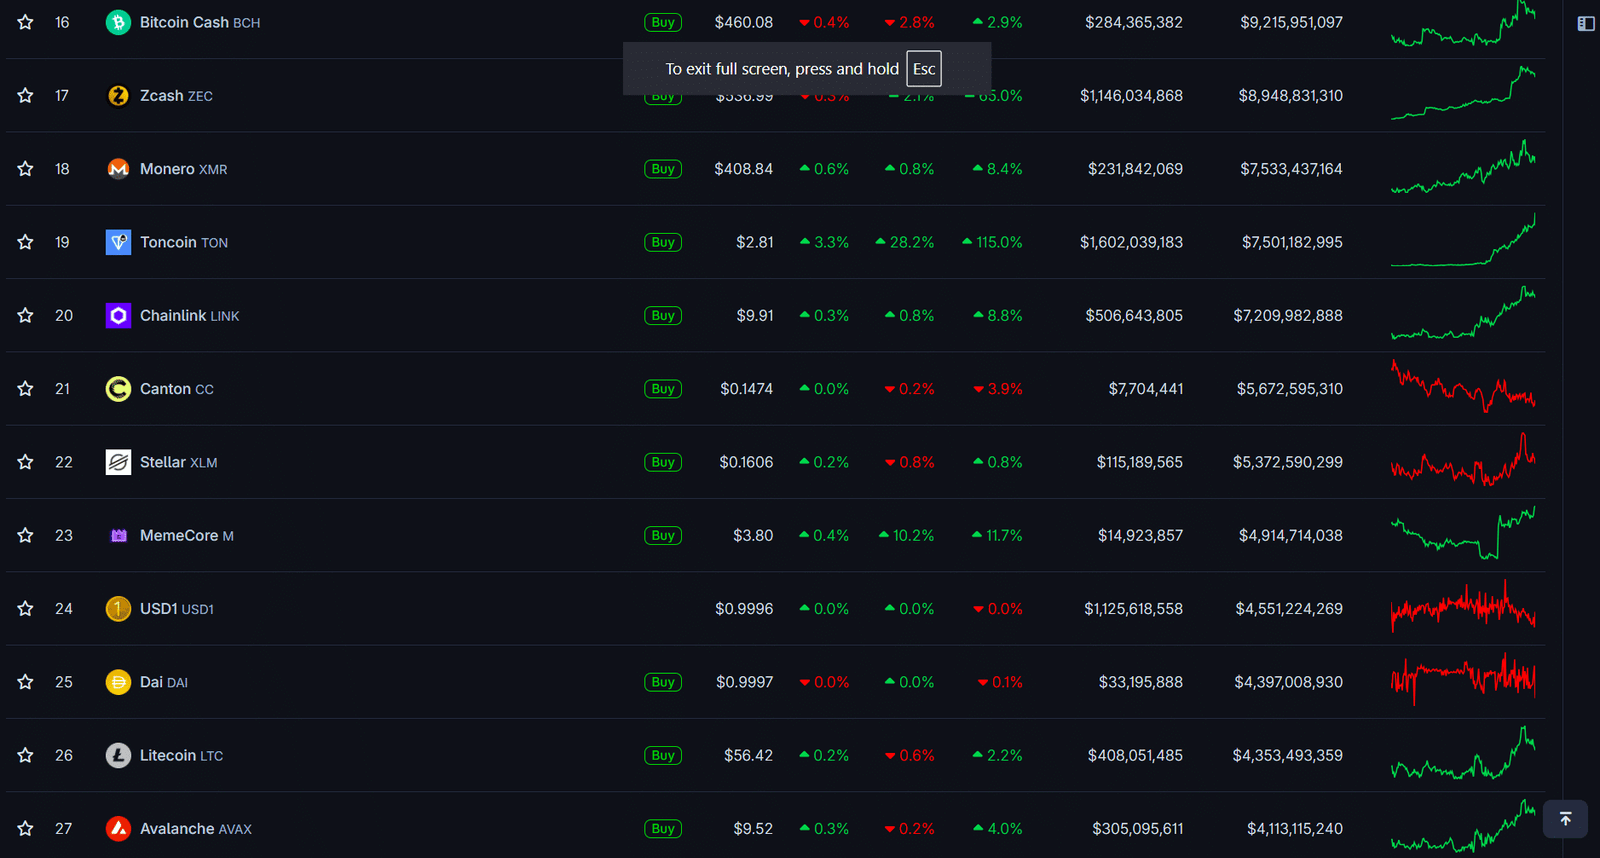The image size is (1600, 858).
Task: Star the Toncoin row
Action: pyautogui.click(x=25, y=242)
